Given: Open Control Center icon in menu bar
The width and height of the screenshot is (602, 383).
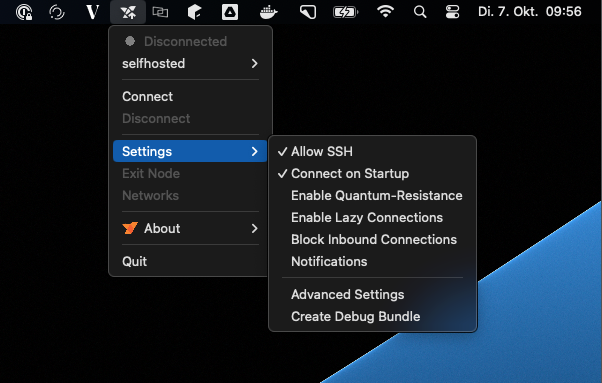Looking at the screenshot, I should click(453, 12).
